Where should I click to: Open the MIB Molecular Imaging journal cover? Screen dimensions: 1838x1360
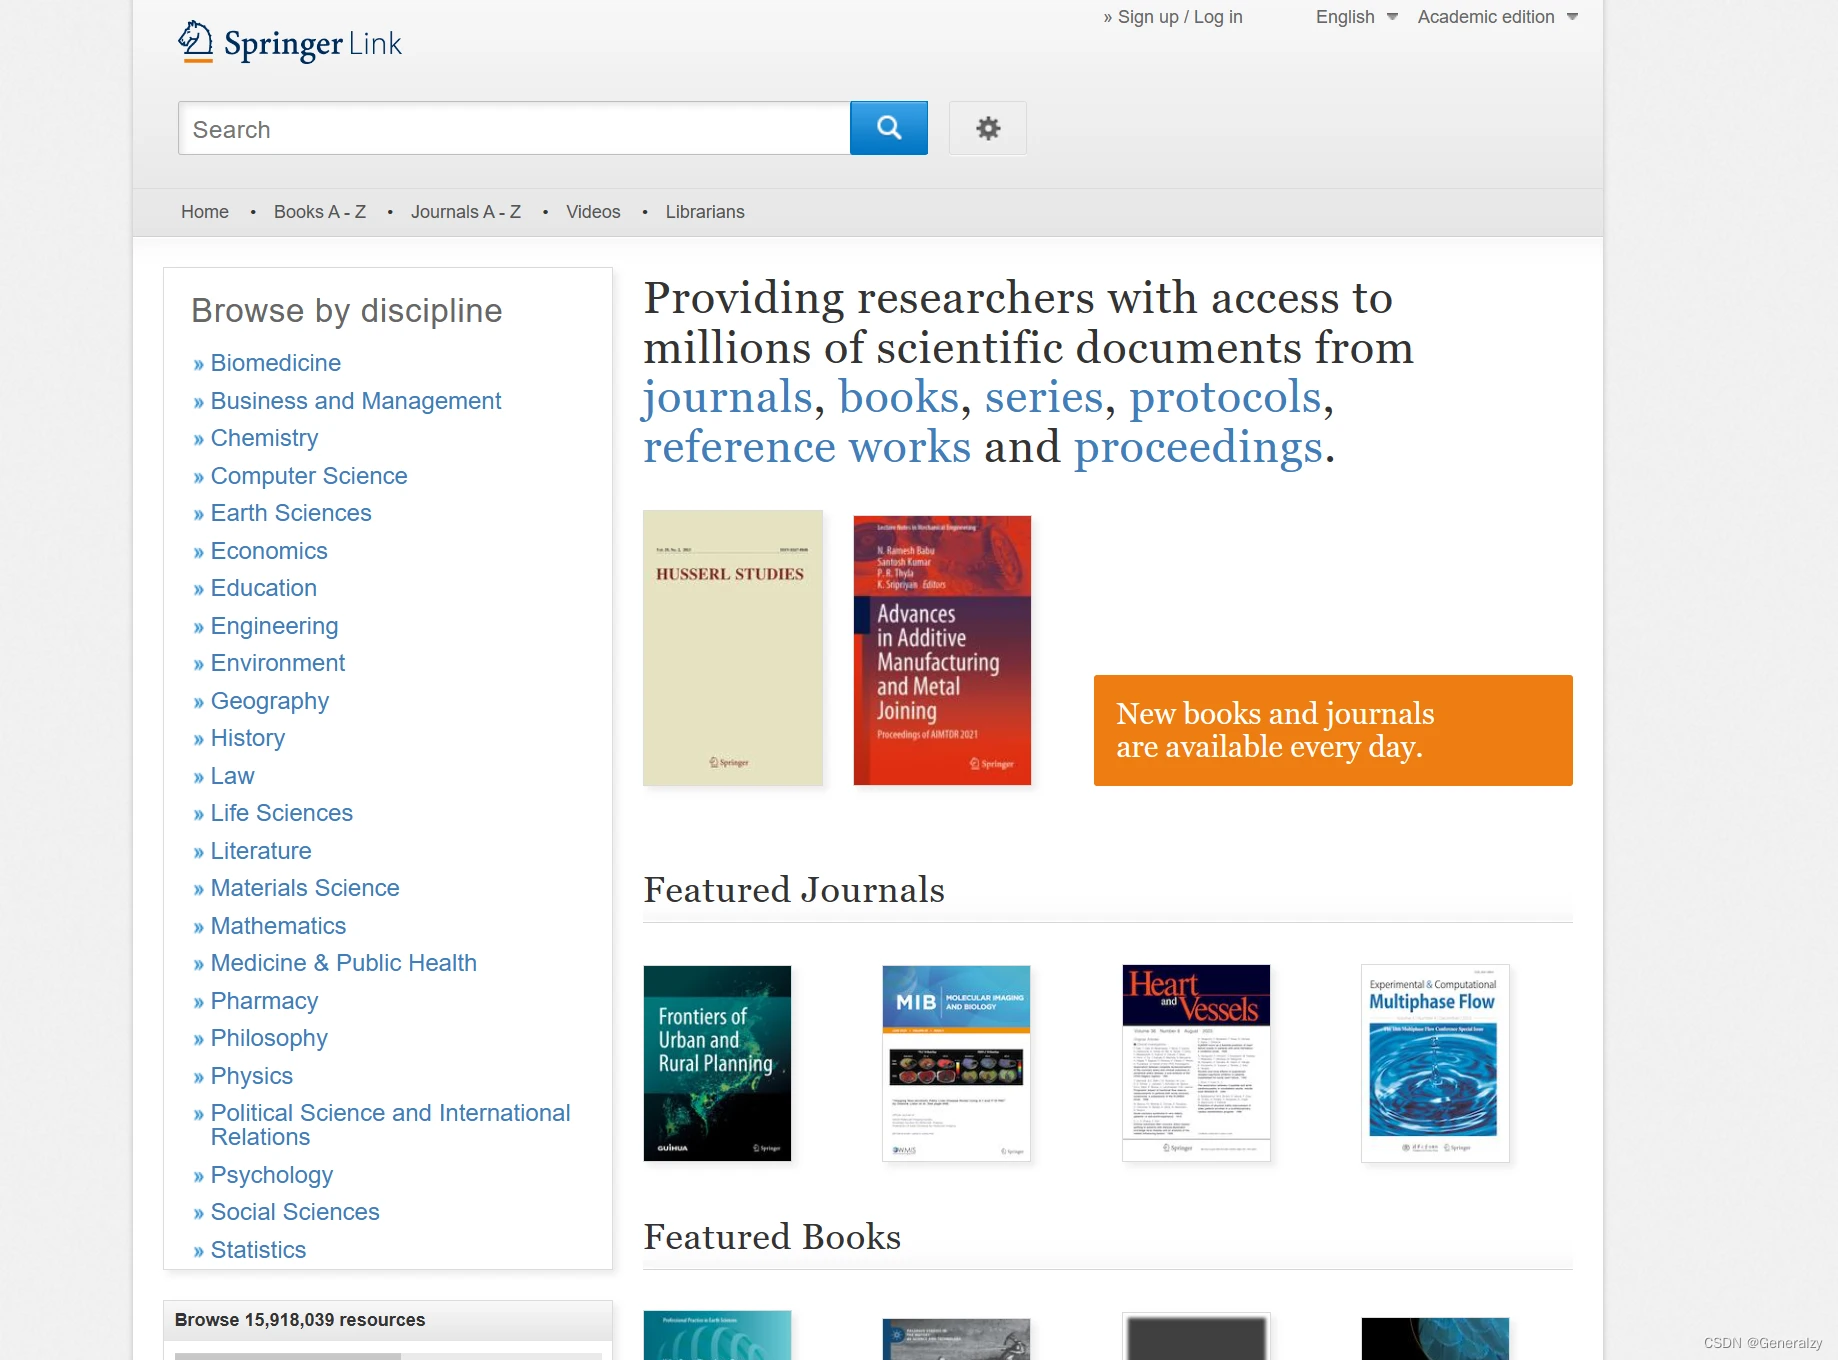[956, 1063]
